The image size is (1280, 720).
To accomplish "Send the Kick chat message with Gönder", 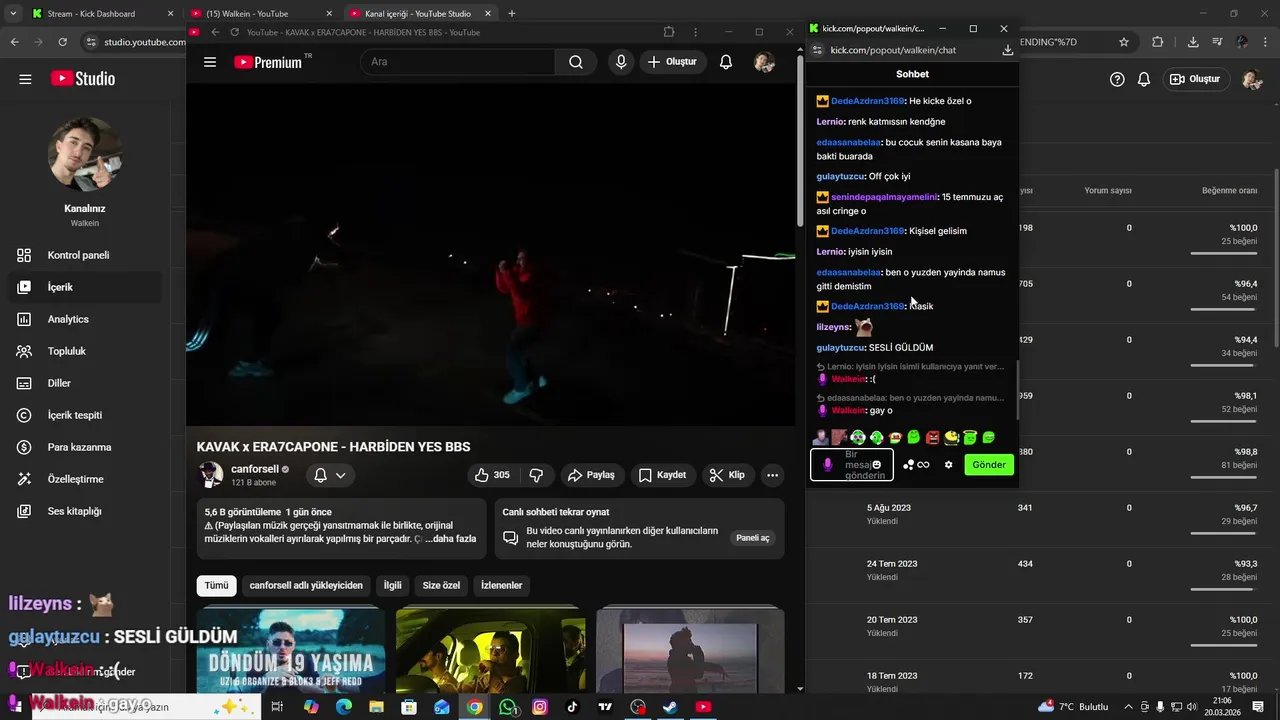I will point(989,464).
